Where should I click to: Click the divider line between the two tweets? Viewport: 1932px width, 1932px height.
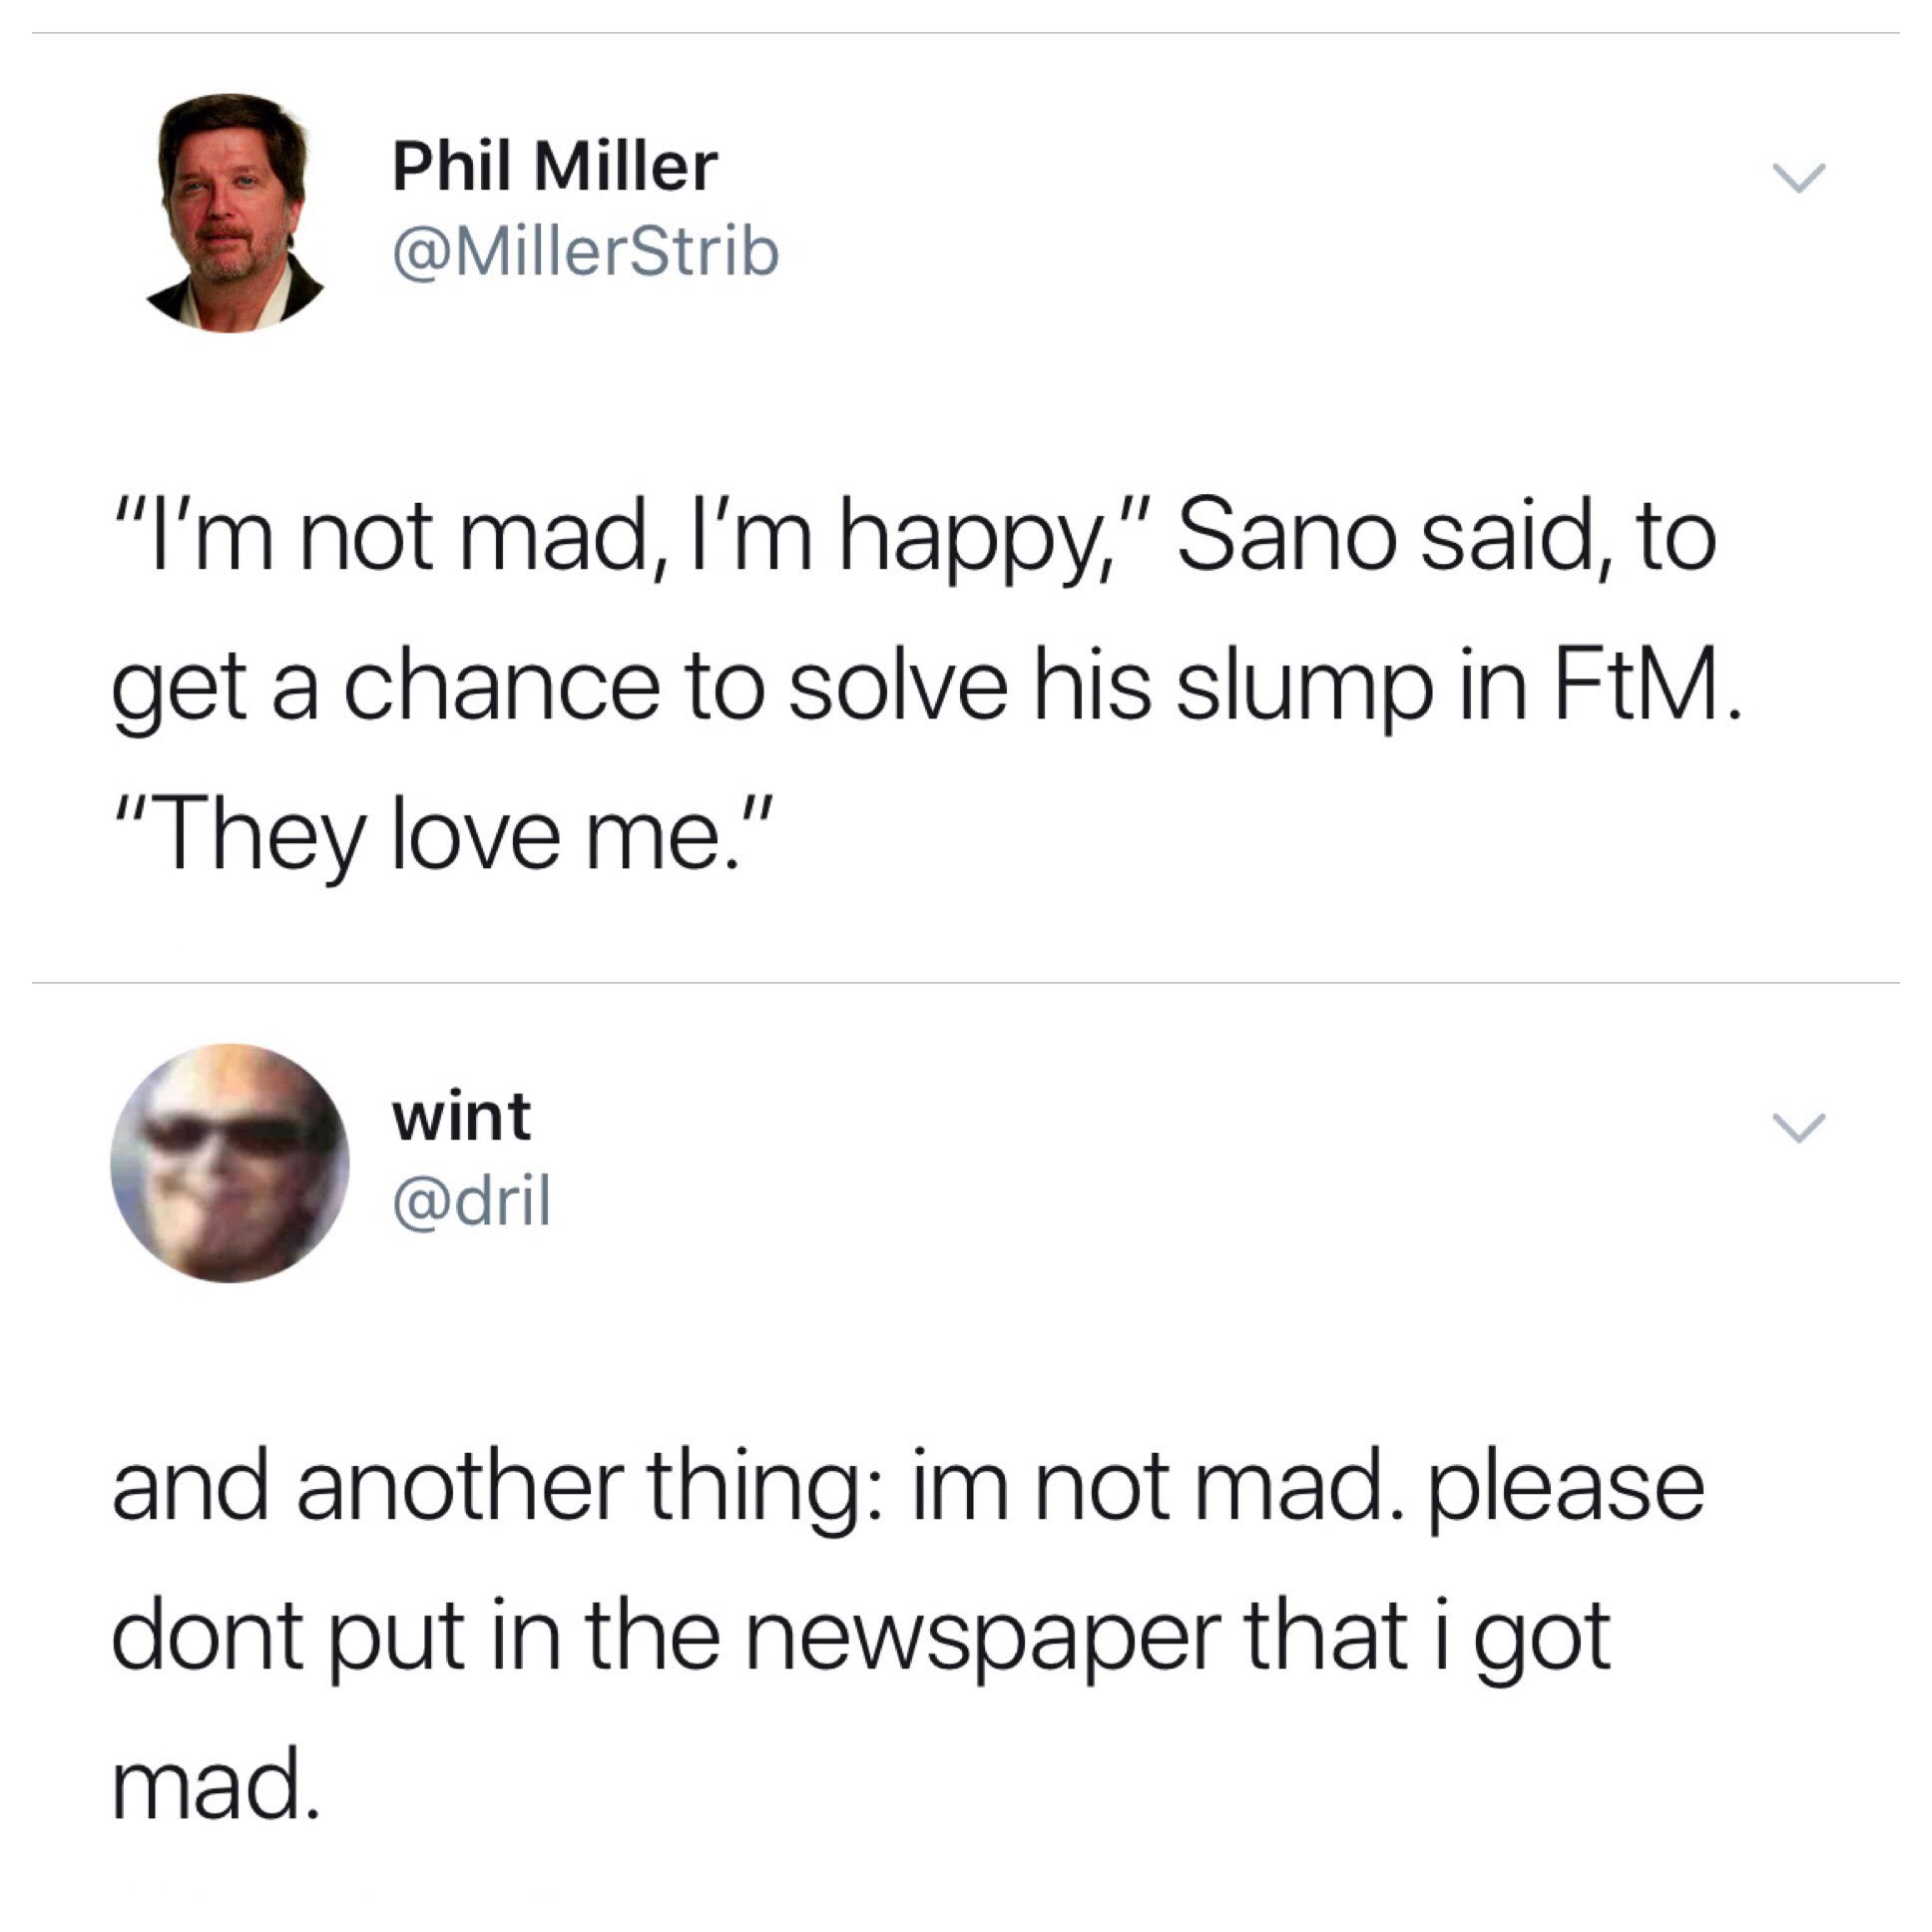click(x=965, y=983)
